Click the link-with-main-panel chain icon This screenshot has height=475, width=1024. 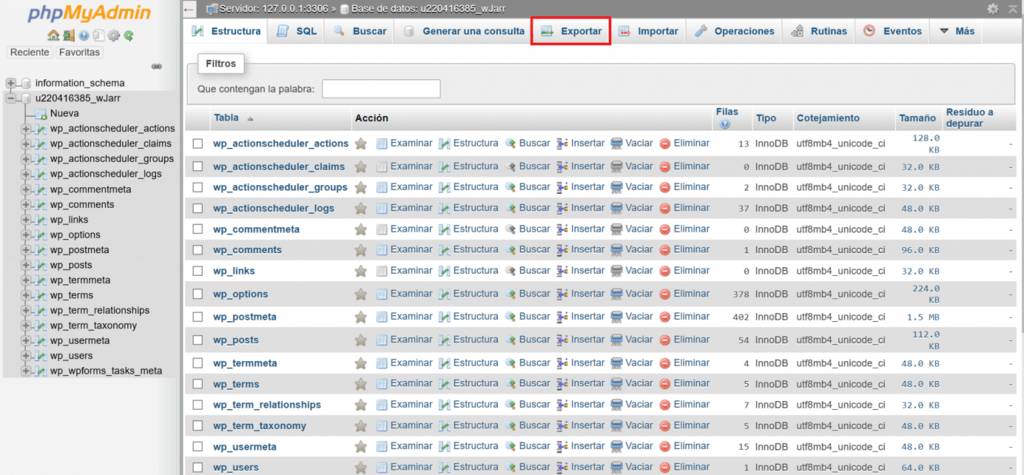157,66
